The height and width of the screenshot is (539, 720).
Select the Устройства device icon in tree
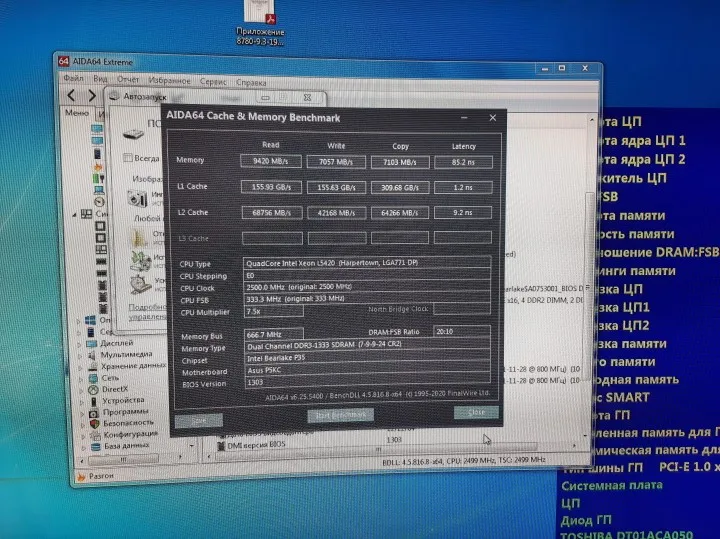tap(94, 401)
